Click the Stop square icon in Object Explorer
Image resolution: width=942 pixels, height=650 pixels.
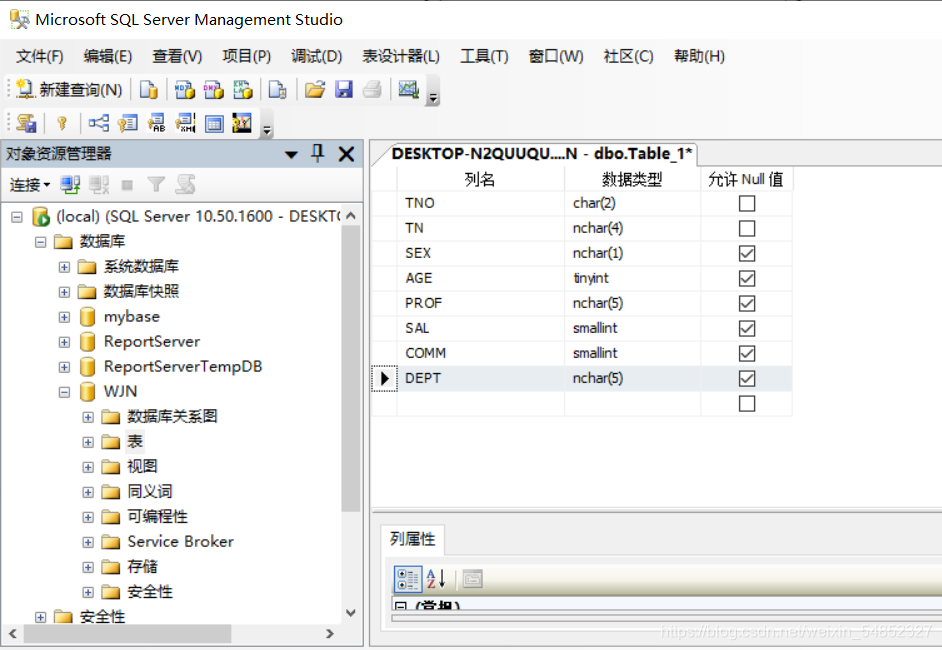[127, 184]
